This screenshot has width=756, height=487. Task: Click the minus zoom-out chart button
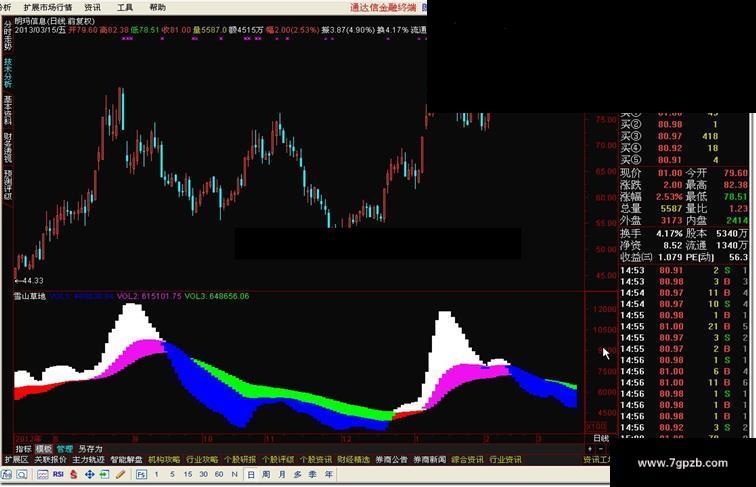(x=601, y=449)
